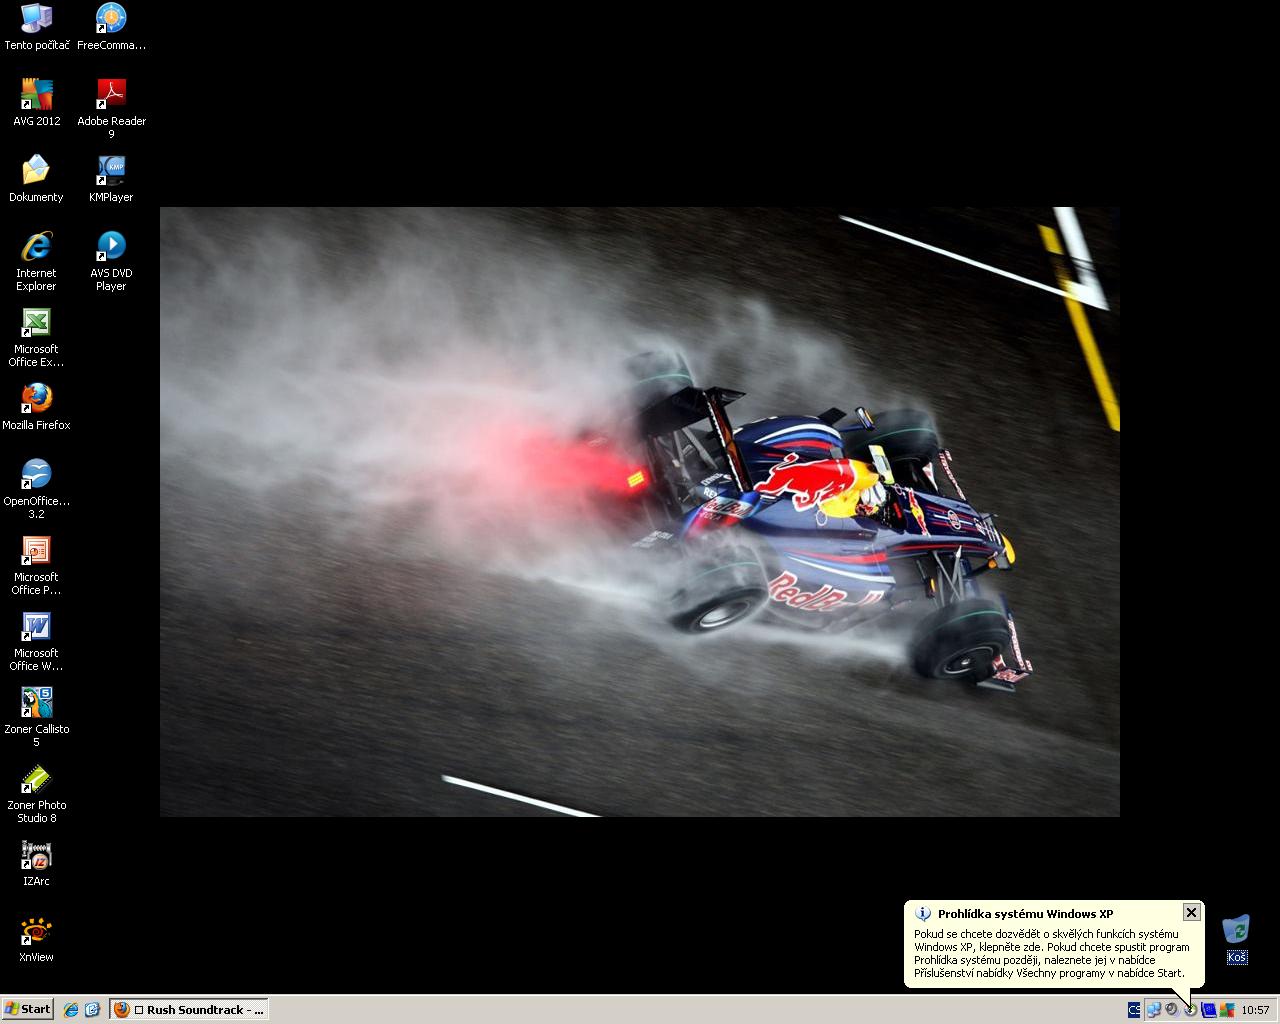Viewport: 1280px width, 1024px height.
Task: Click the Windows XP tour balloon message text
Action: [1051, 953]
